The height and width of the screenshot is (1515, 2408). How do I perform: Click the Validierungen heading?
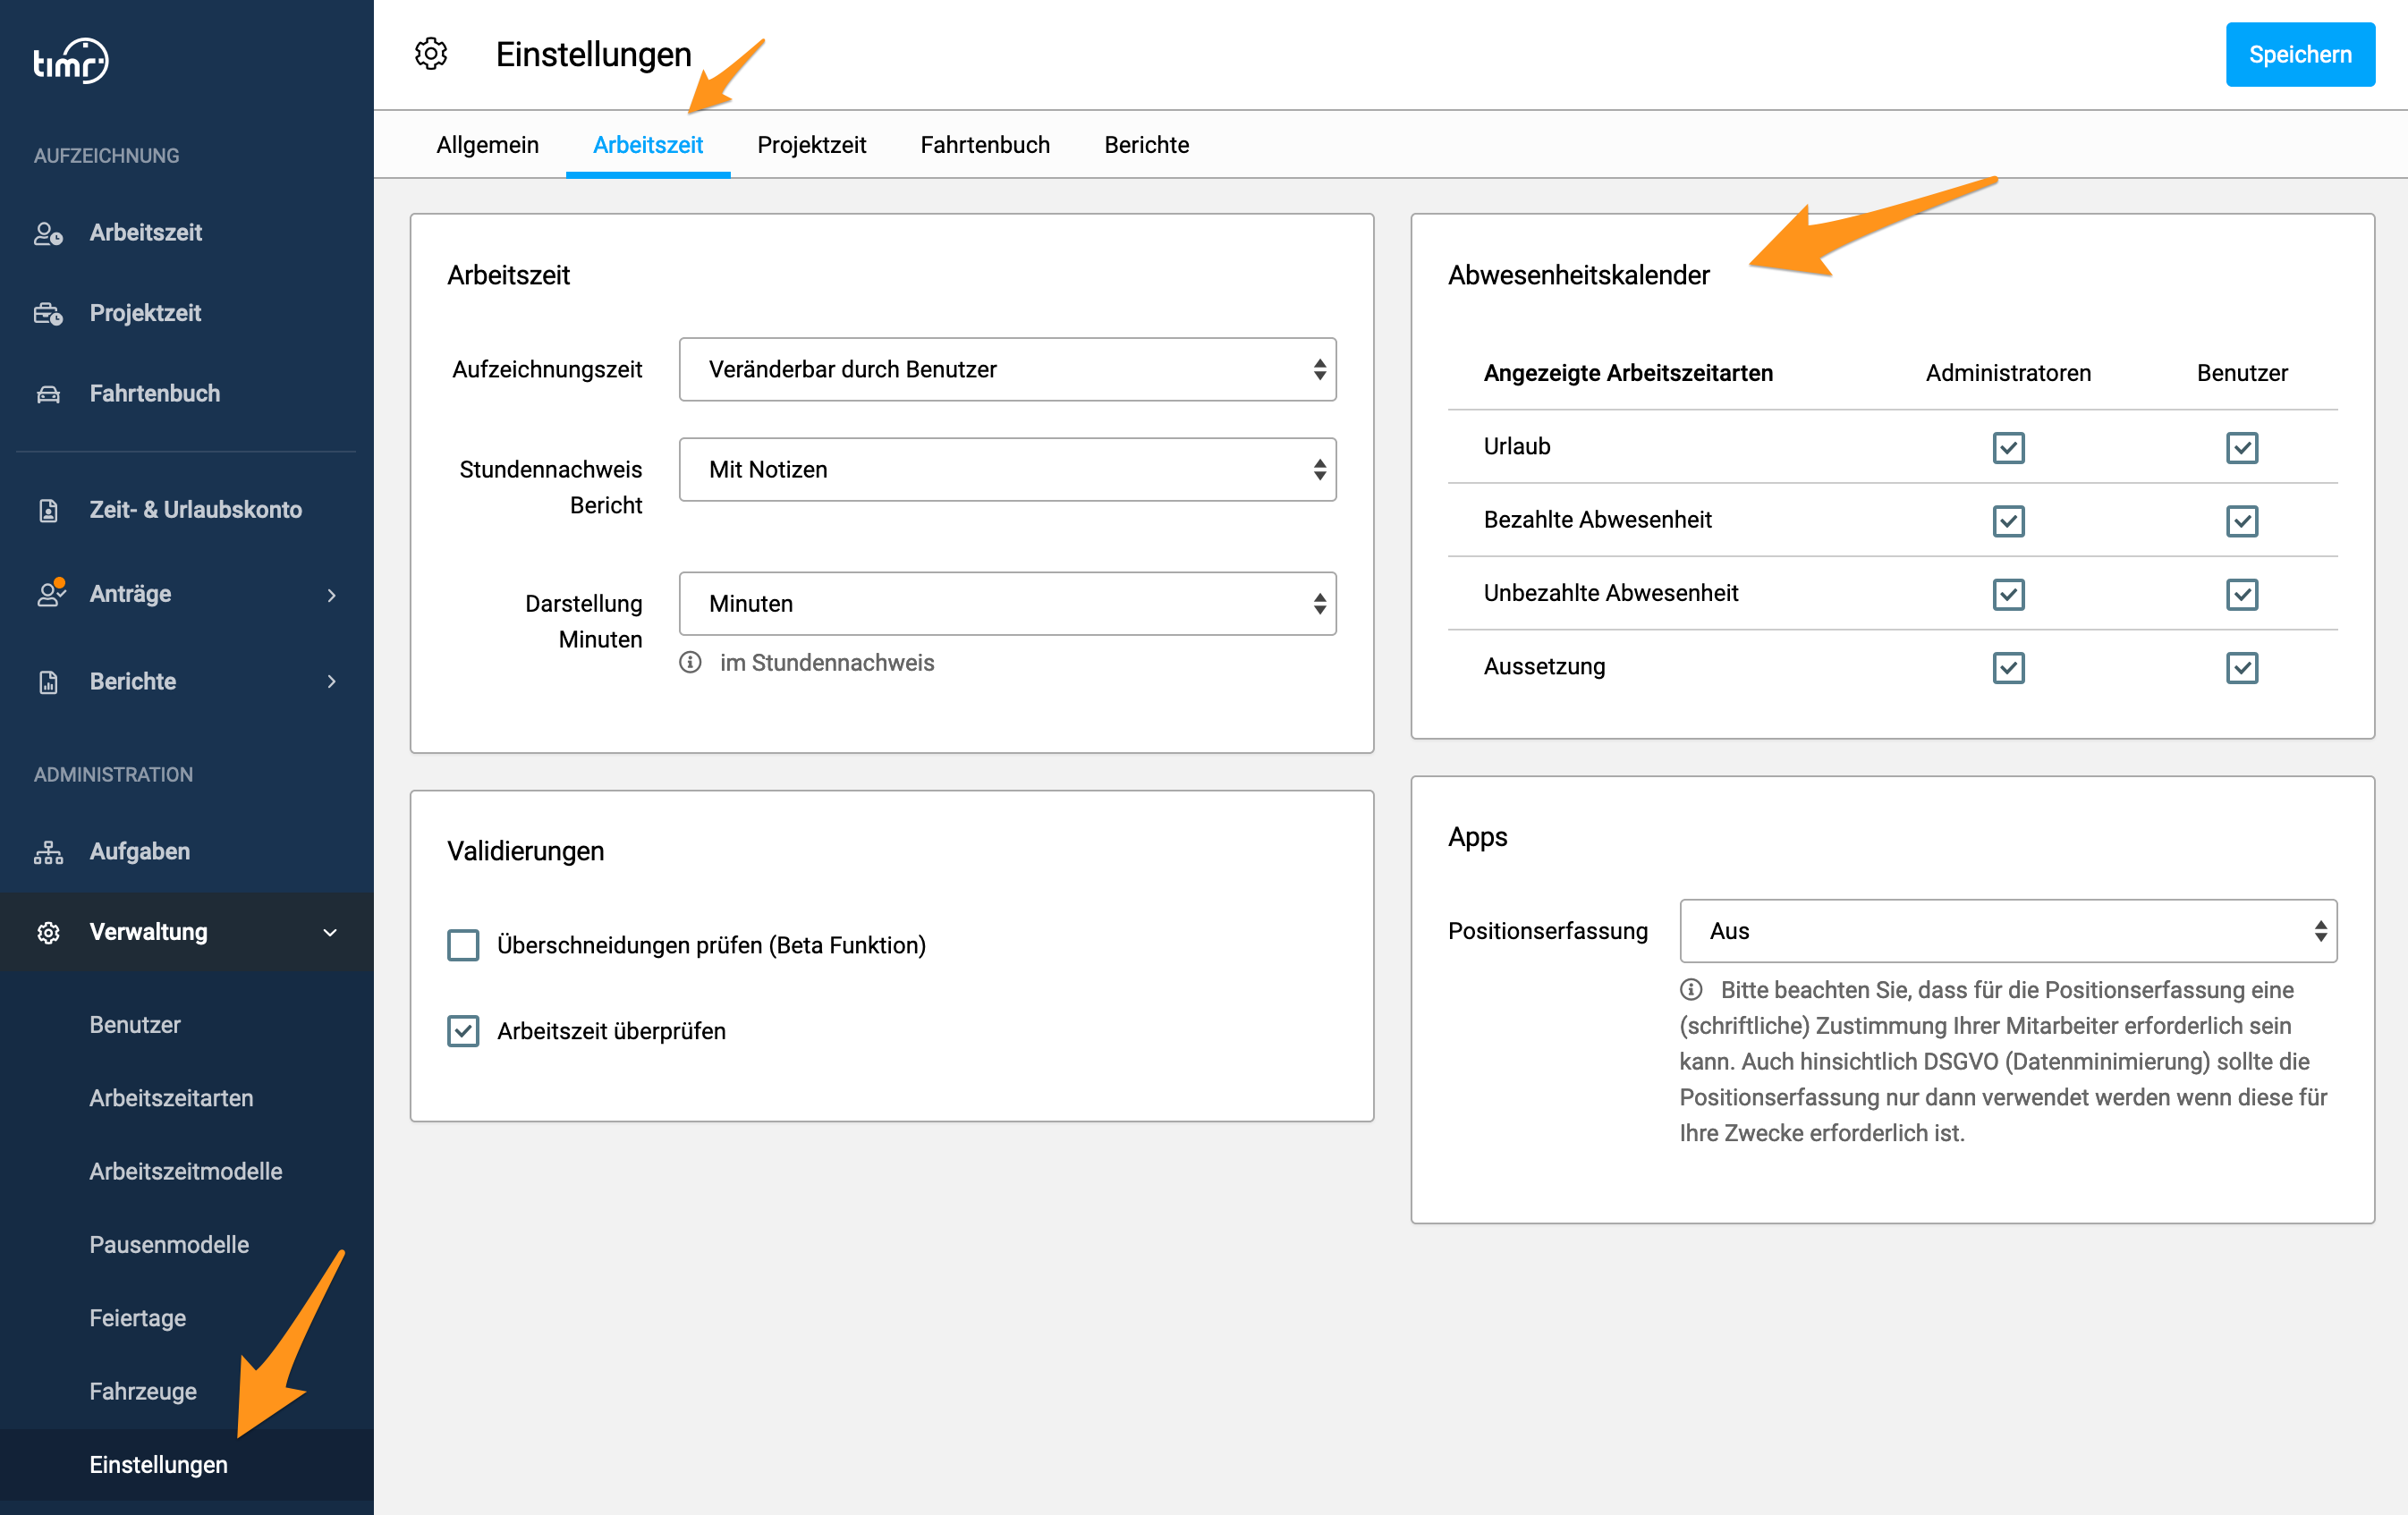click(526, 851)
